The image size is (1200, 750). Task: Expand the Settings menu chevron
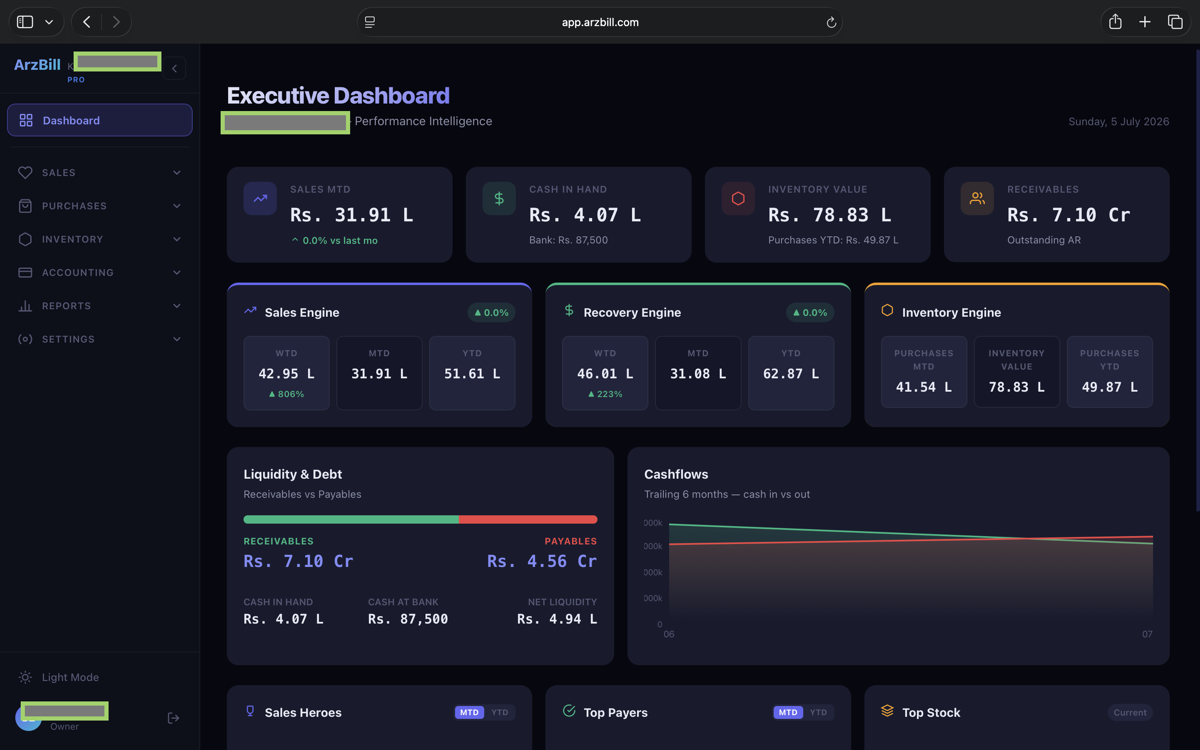click(177, 339)
